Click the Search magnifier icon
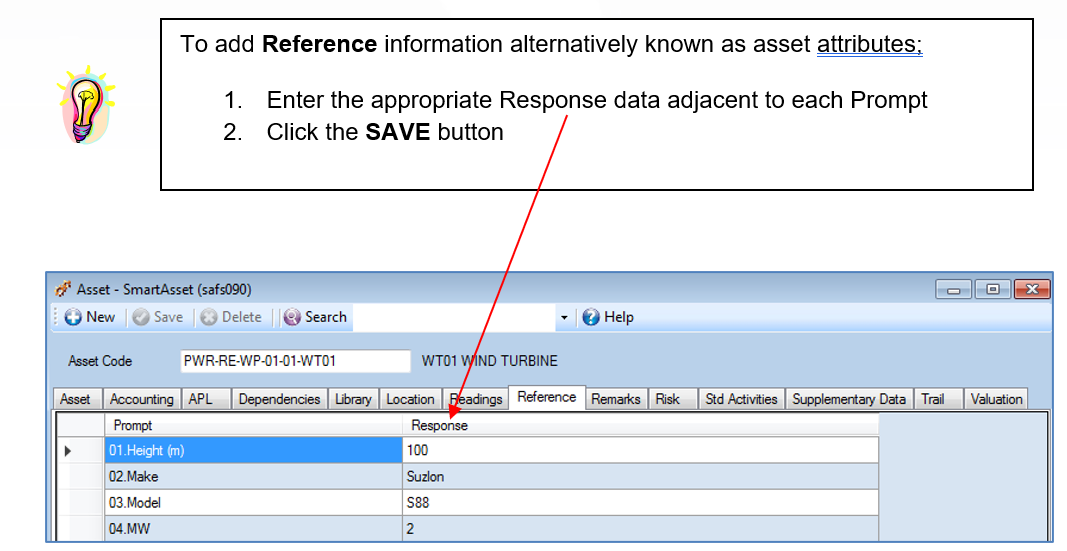 coord(292,317)
